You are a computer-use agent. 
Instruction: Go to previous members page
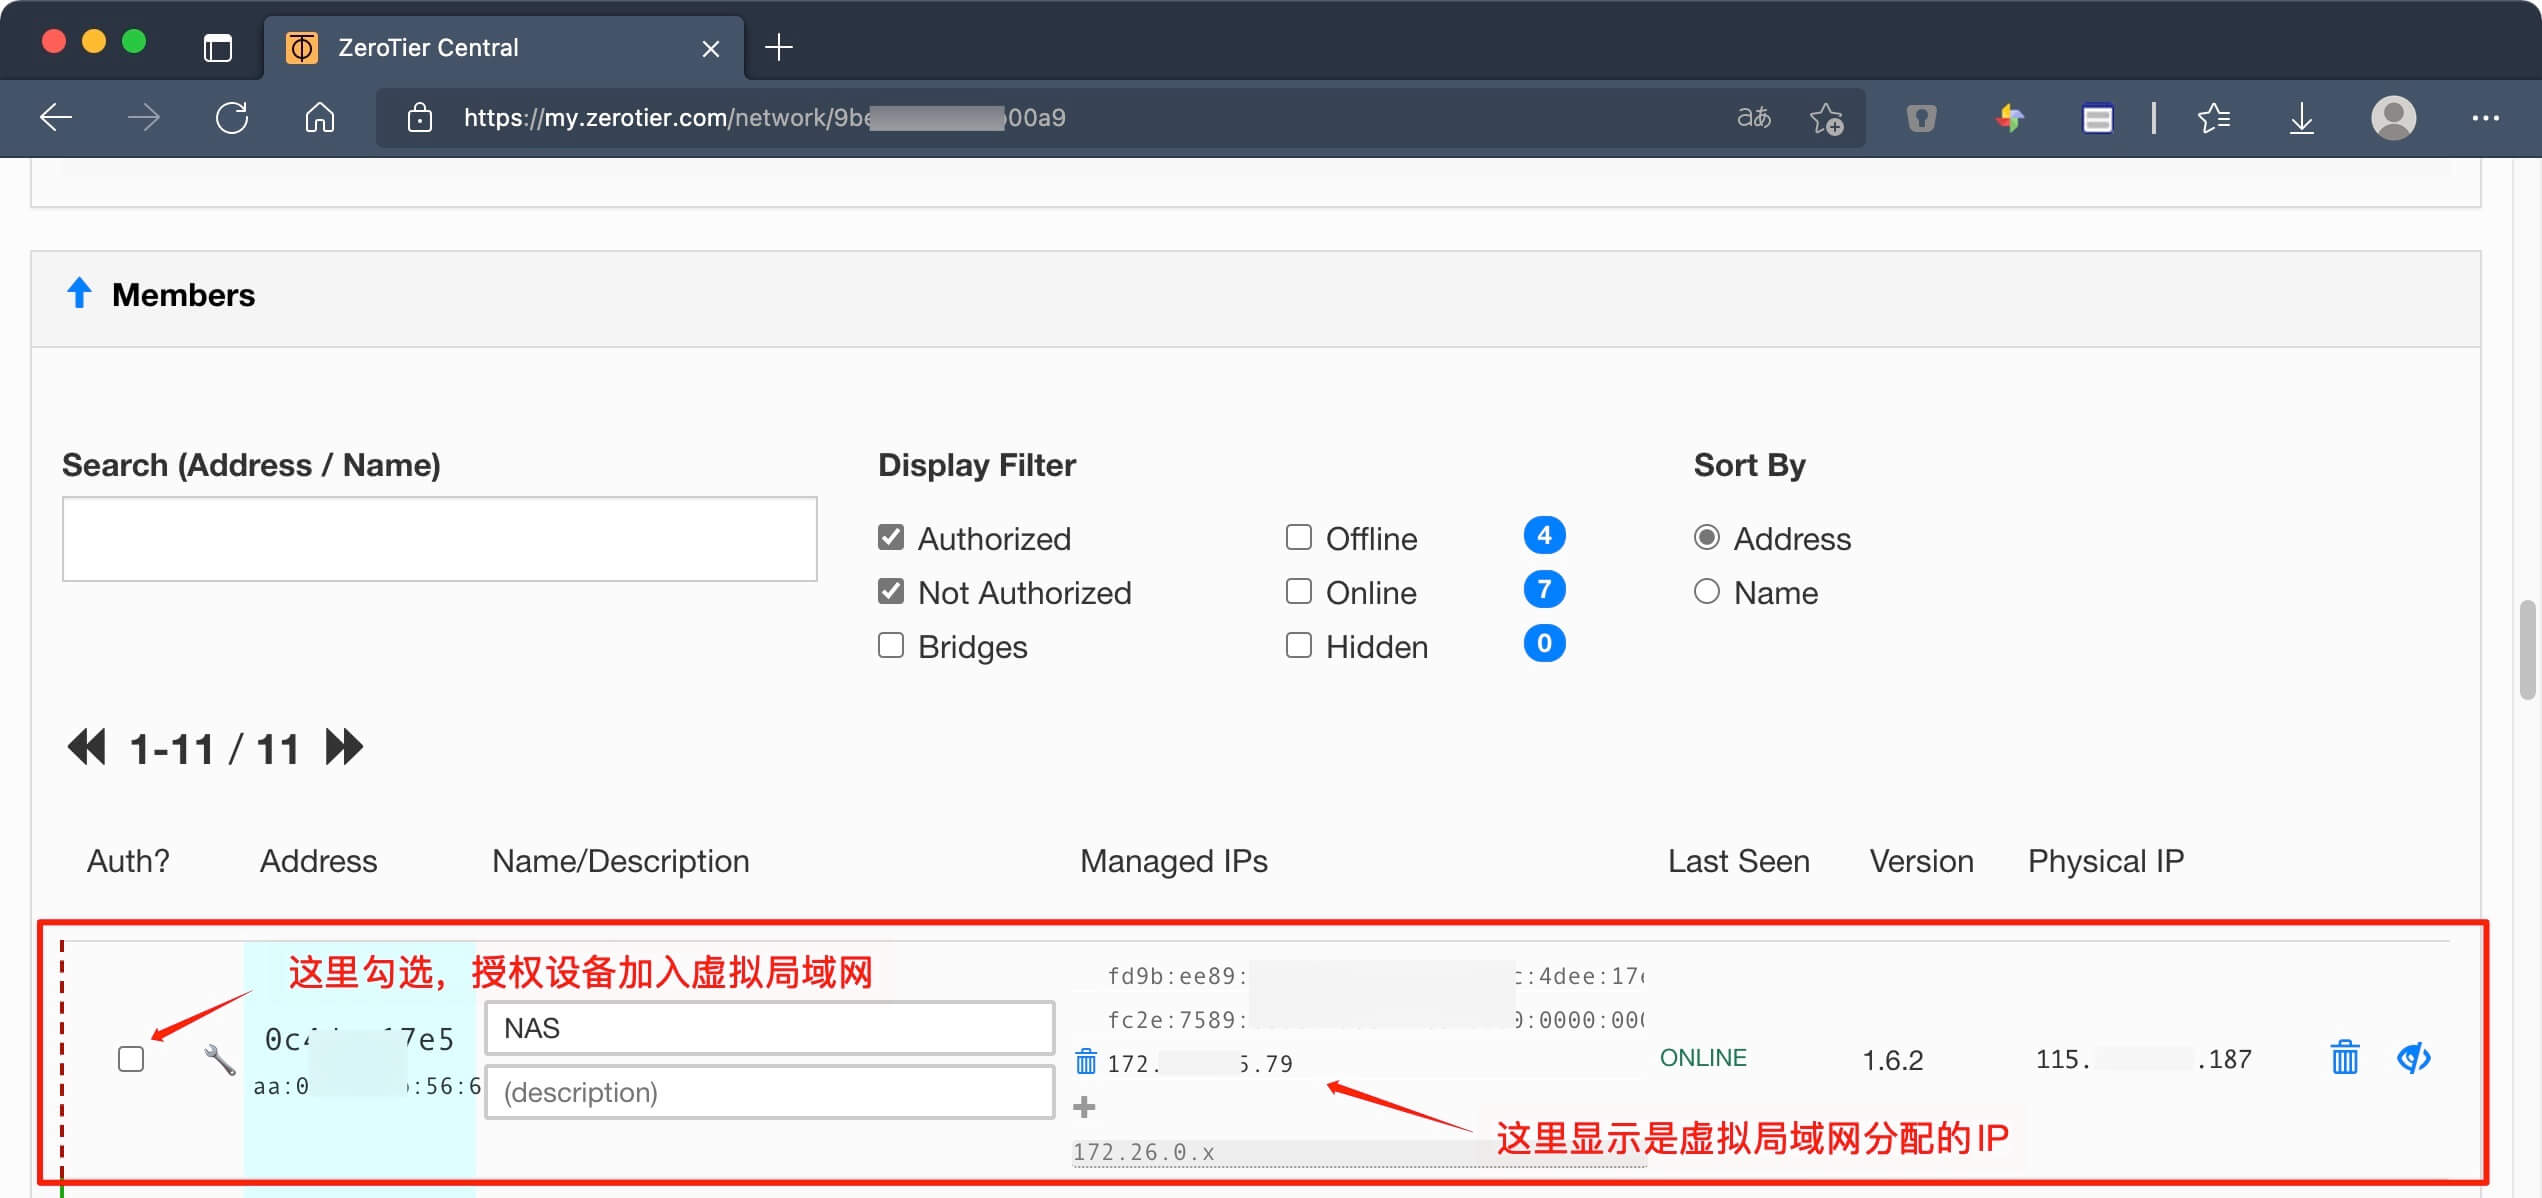click(86, 748)
